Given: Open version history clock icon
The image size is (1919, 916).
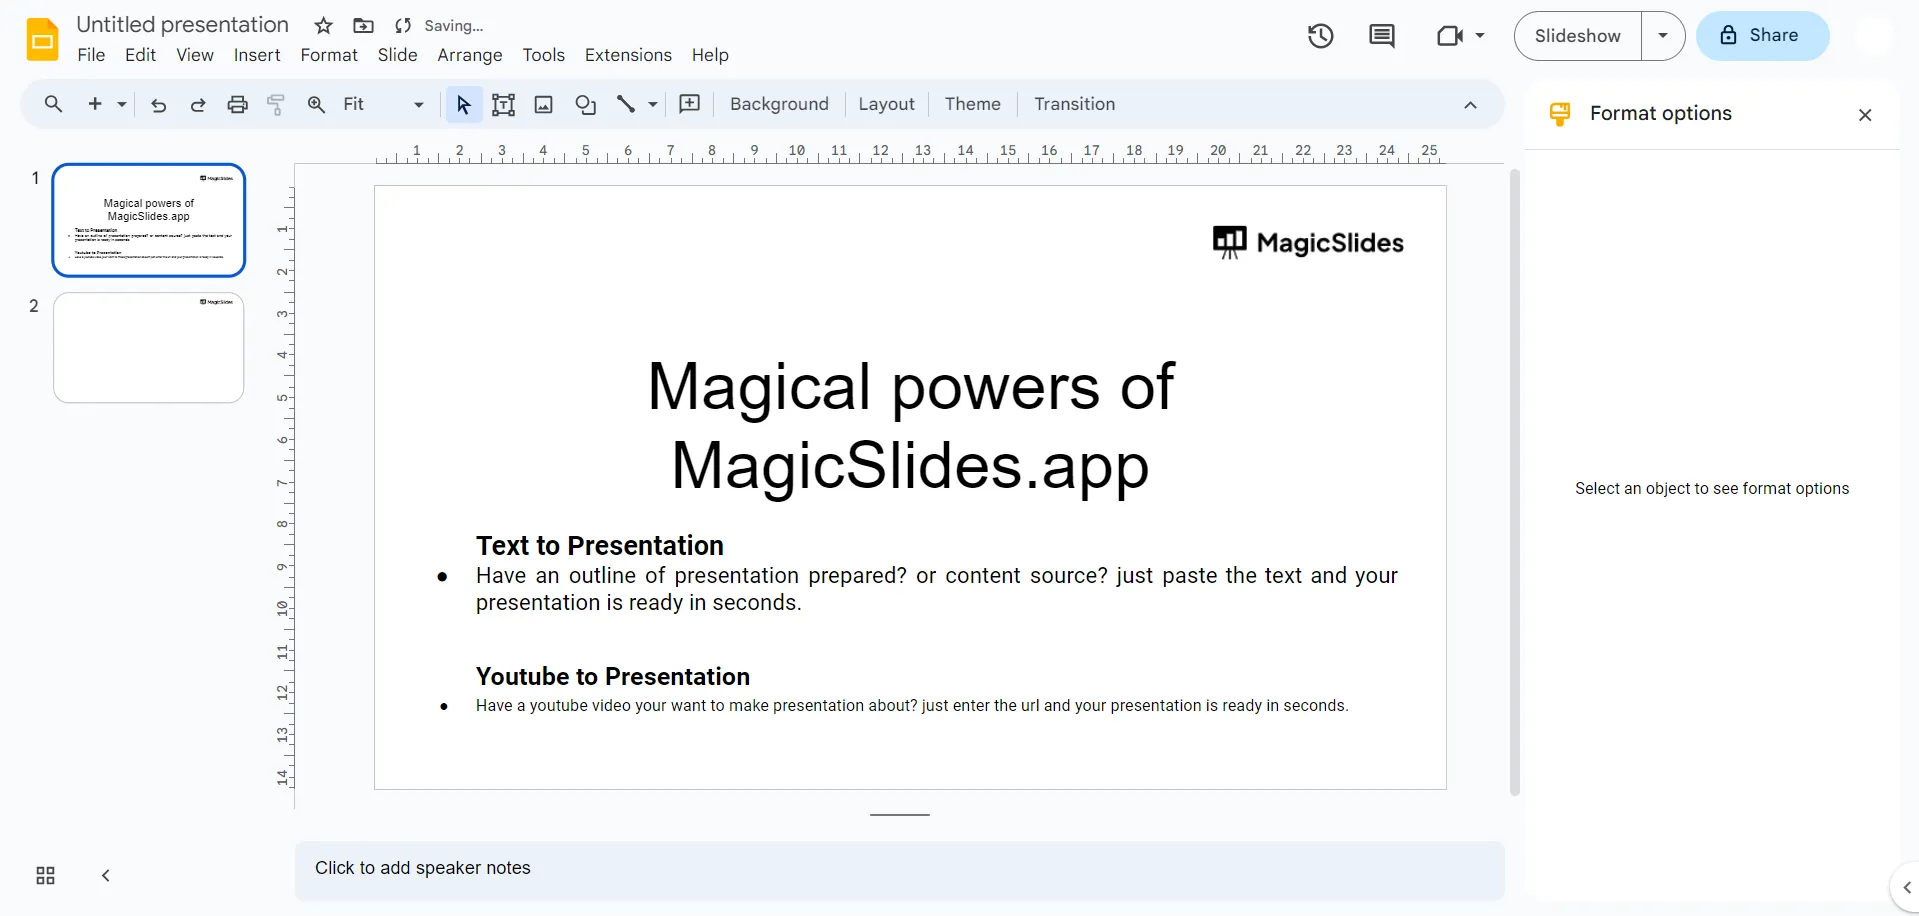Looking at the screenshot, I should click(x=1321, y=36).
